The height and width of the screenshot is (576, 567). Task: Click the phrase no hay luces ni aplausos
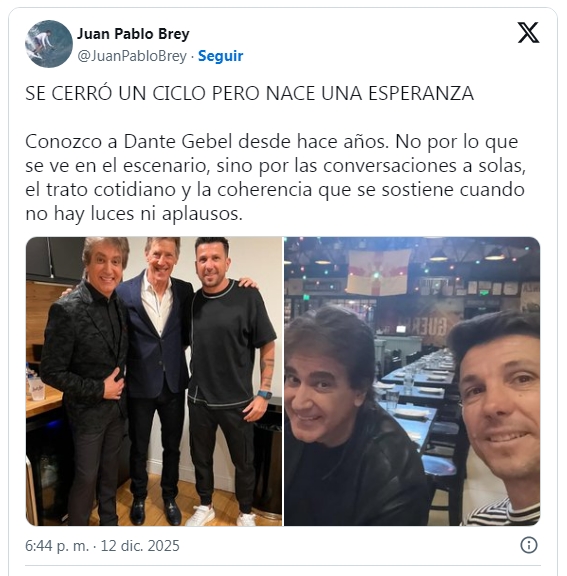134,214
